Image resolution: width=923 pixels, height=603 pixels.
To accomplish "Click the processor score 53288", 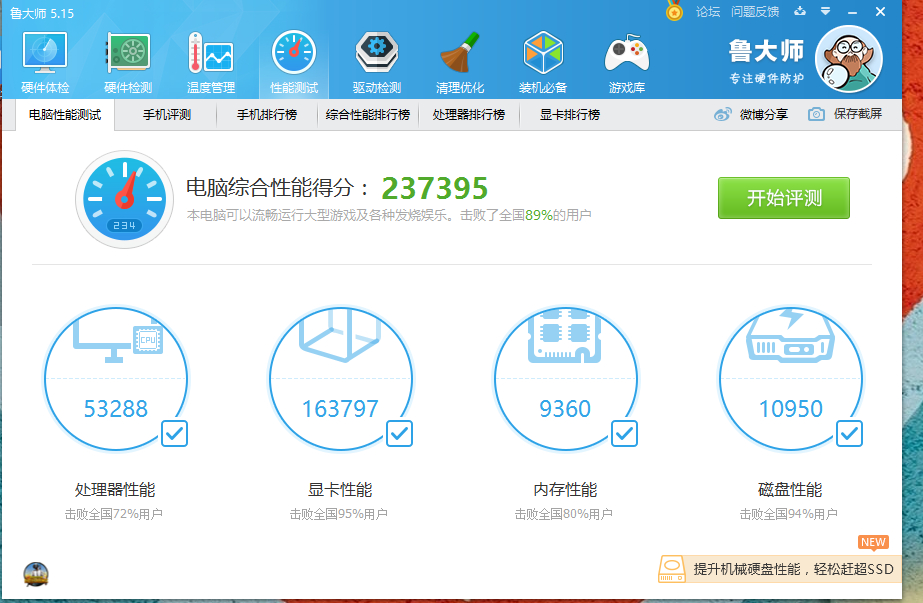I will (x=115, y=409).
